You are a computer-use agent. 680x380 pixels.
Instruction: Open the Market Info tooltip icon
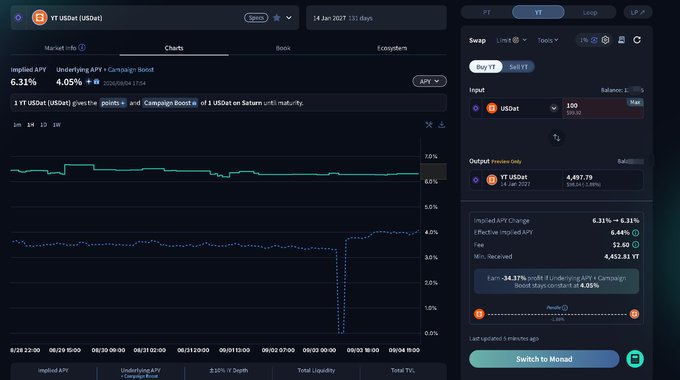(x=82, y=48)
